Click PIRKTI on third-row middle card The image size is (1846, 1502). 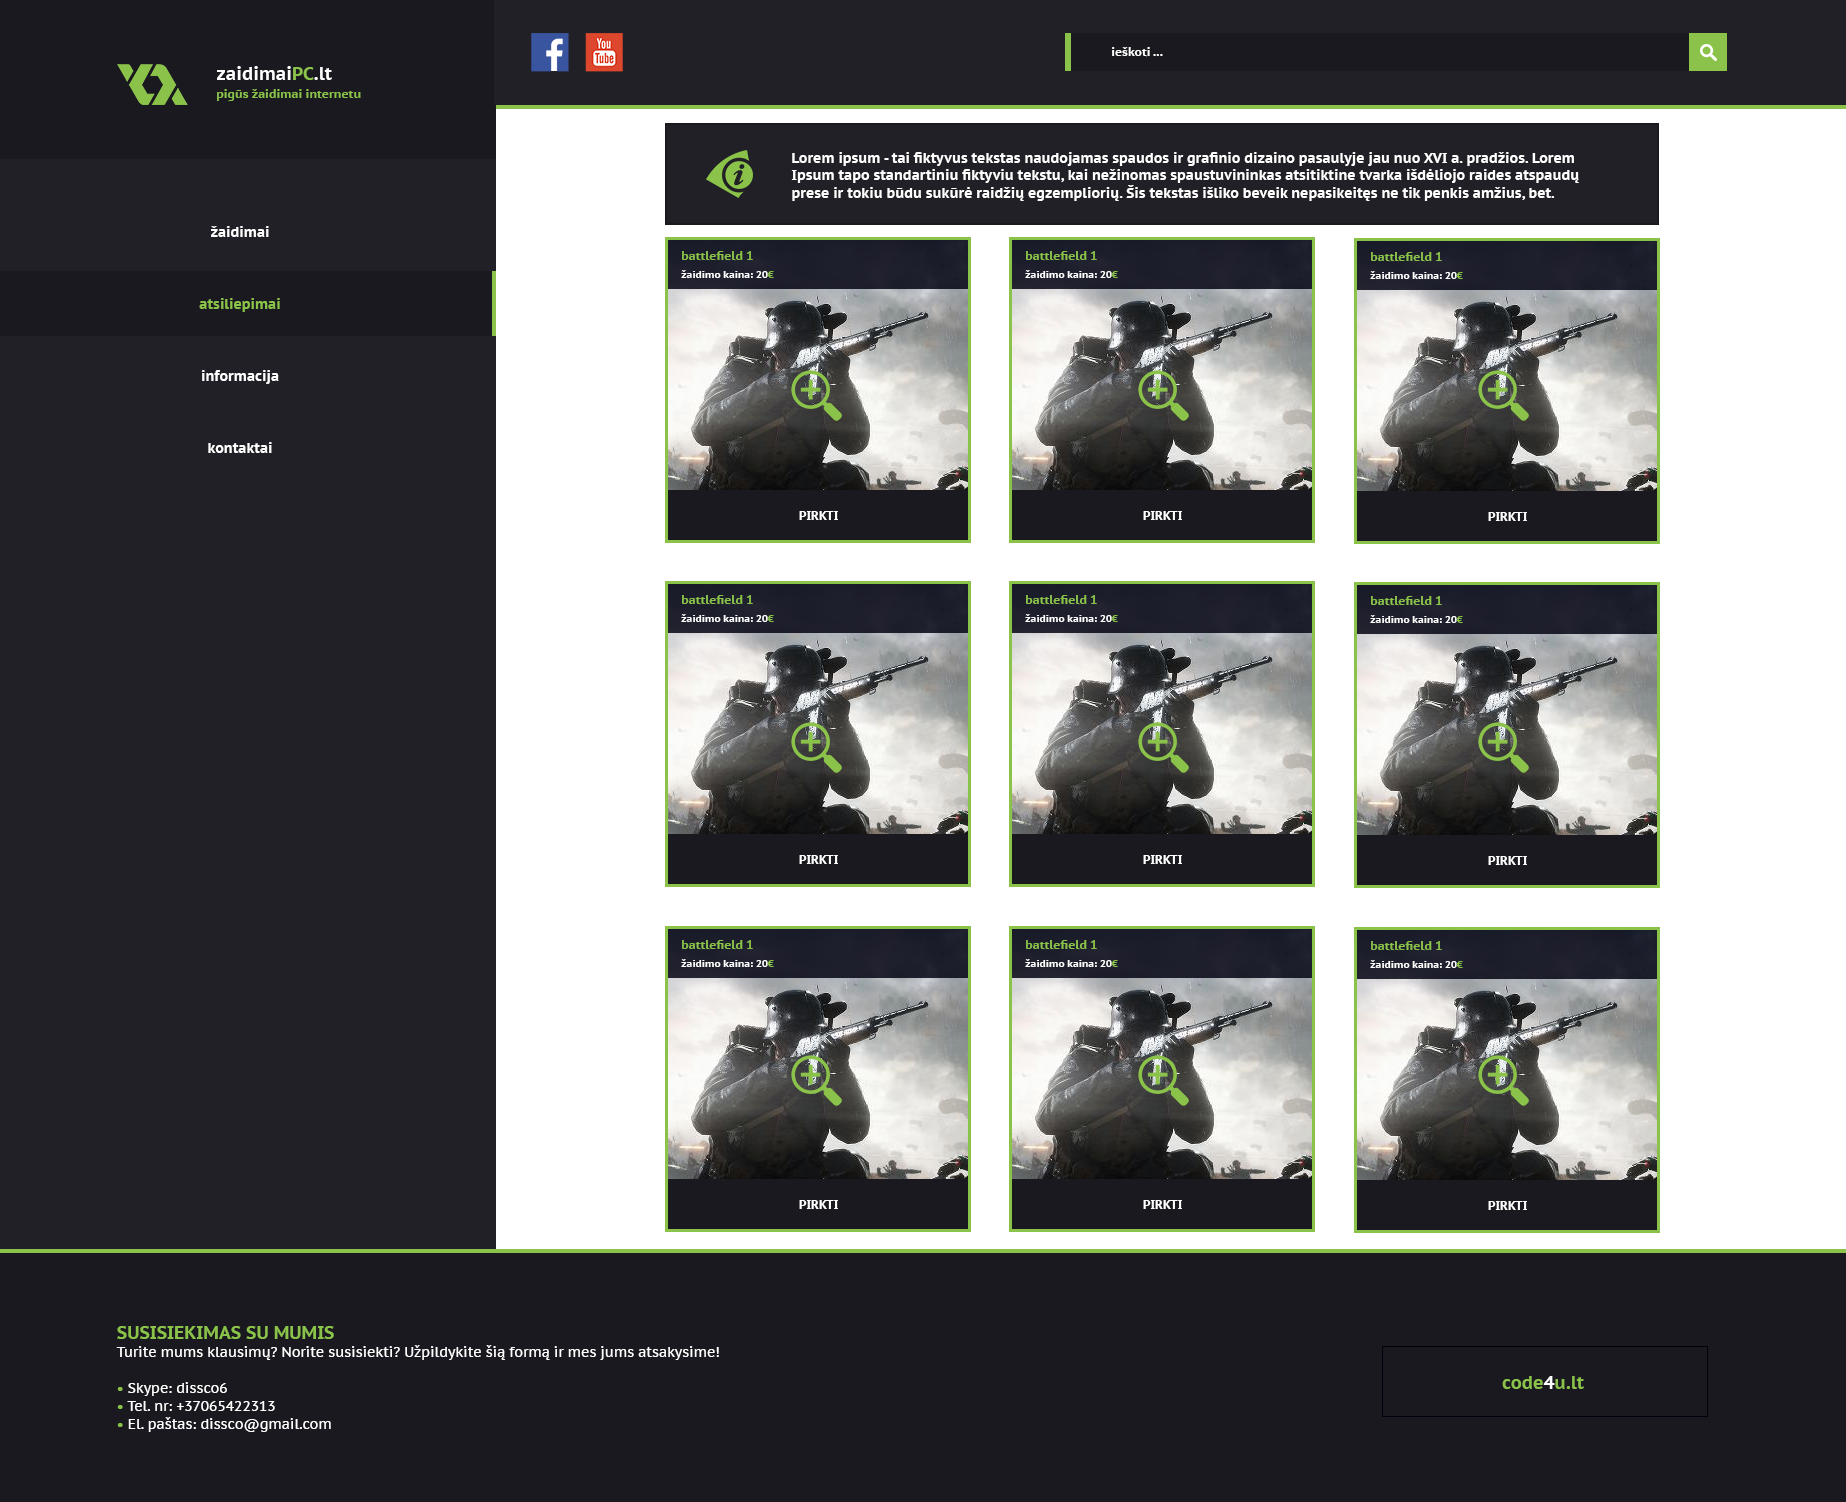1162,1205
